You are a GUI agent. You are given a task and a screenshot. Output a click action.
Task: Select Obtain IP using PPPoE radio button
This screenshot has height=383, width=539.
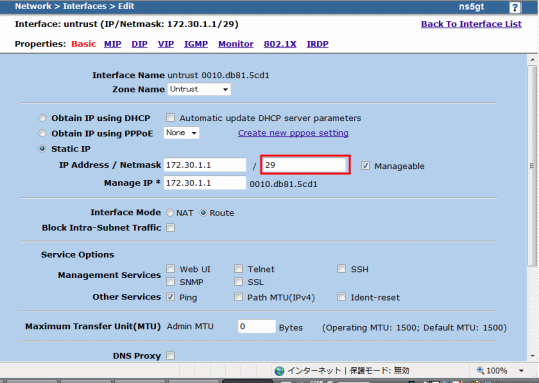pyautogui.click(x=42, y=133)
